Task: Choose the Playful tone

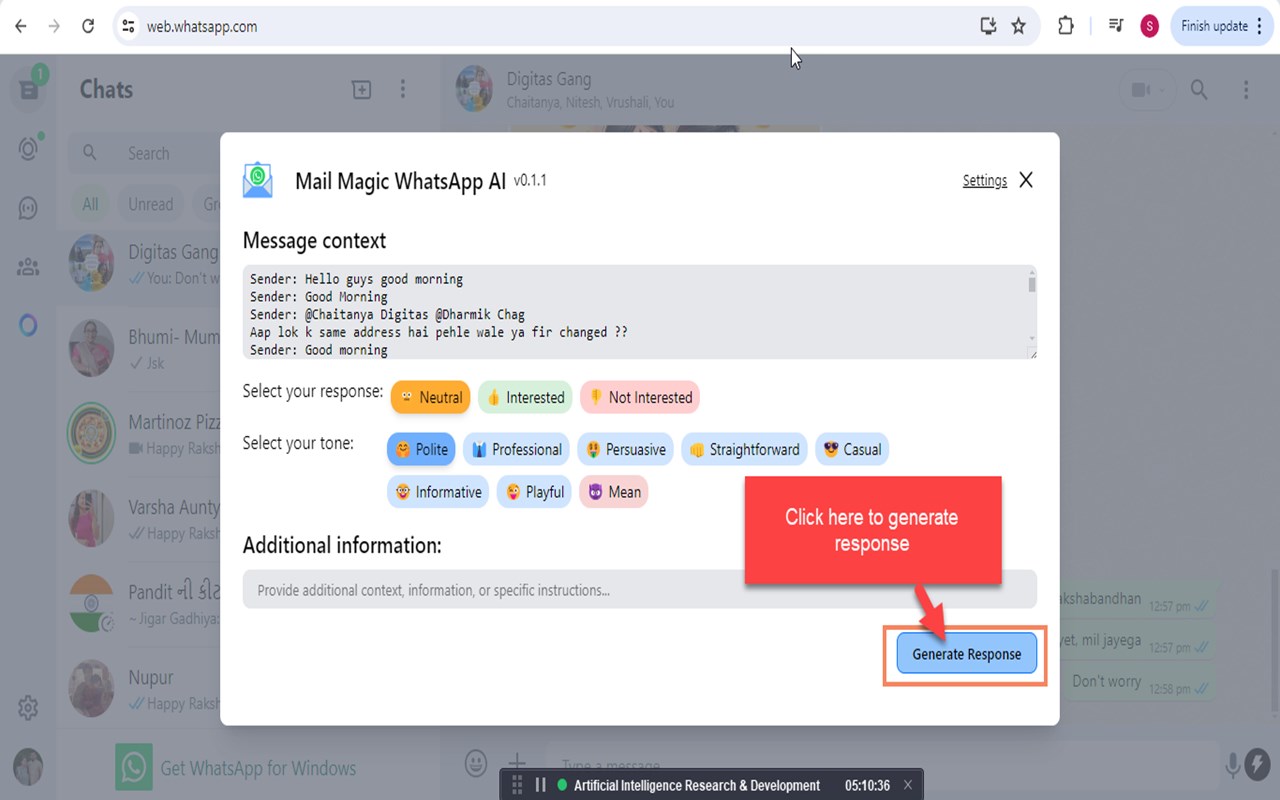Action: click(x=534, y=491)
